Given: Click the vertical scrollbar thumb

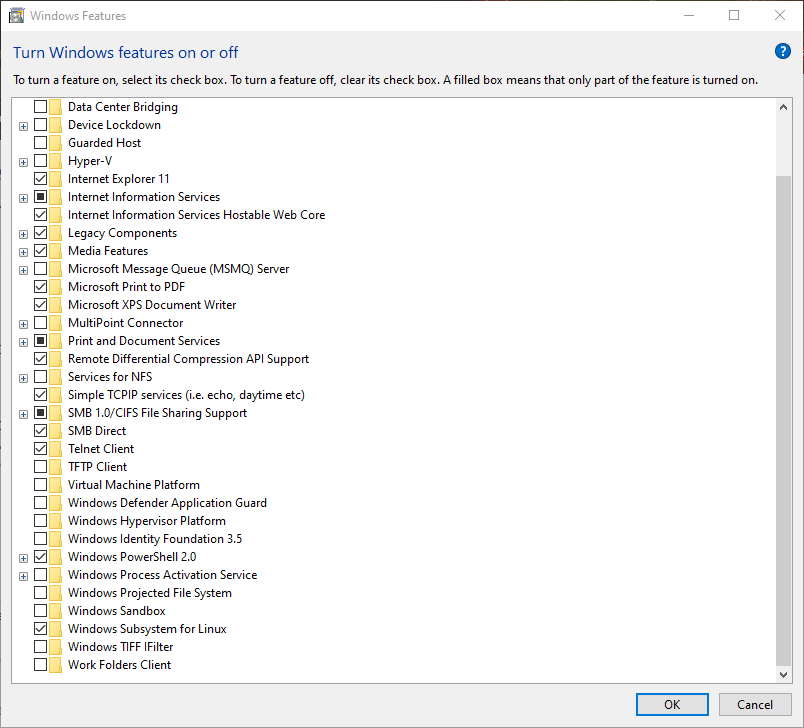Looking at the screenshot, I should pos(783,420).
